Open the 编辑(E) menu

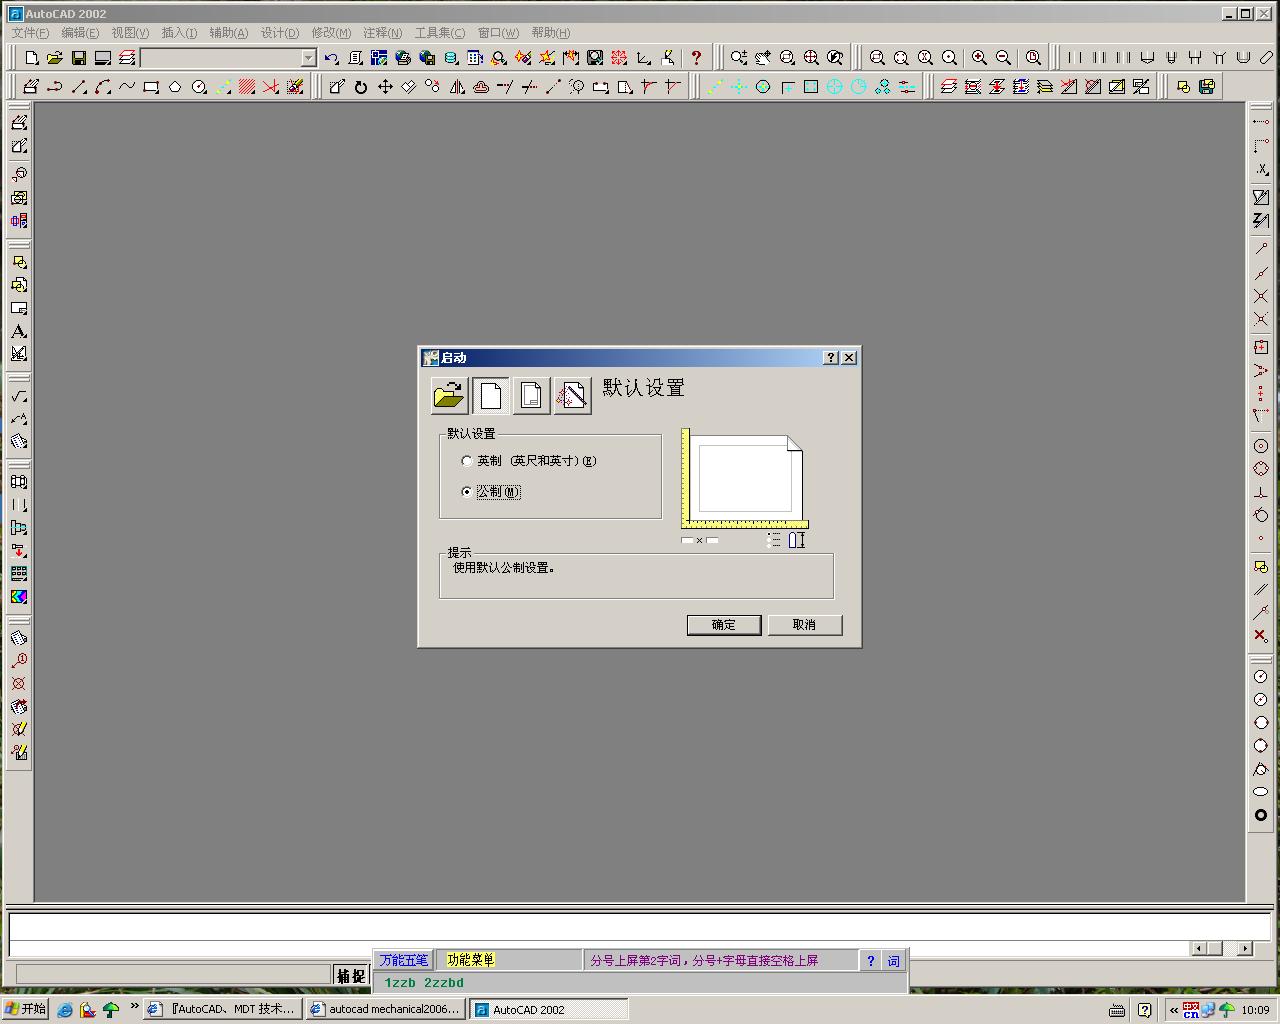tap(80, 33)
